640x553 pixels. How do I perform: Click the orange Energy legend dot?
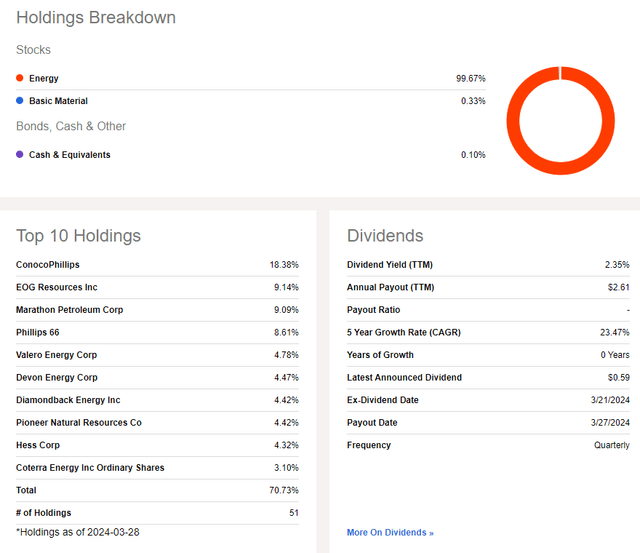(20, 78)
